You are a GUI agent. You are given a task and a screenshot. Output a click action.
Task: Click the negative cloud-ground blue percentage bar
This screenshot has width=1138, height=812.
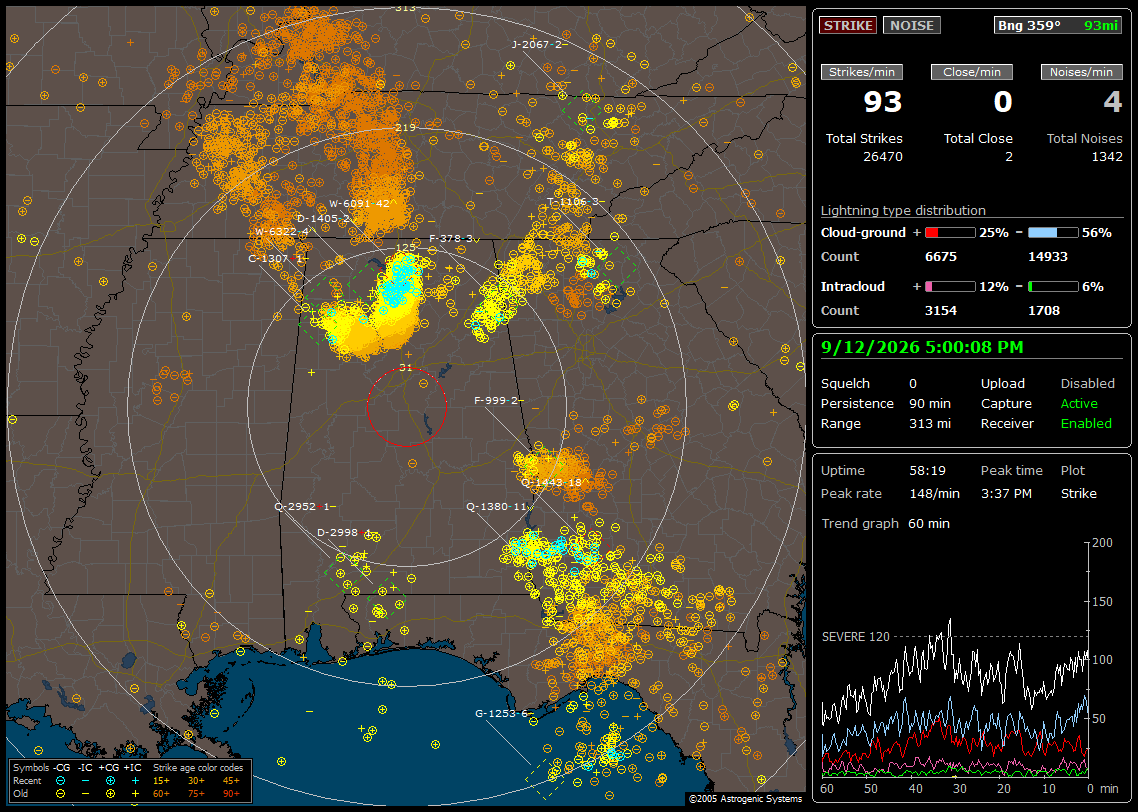pos(1053,233)
